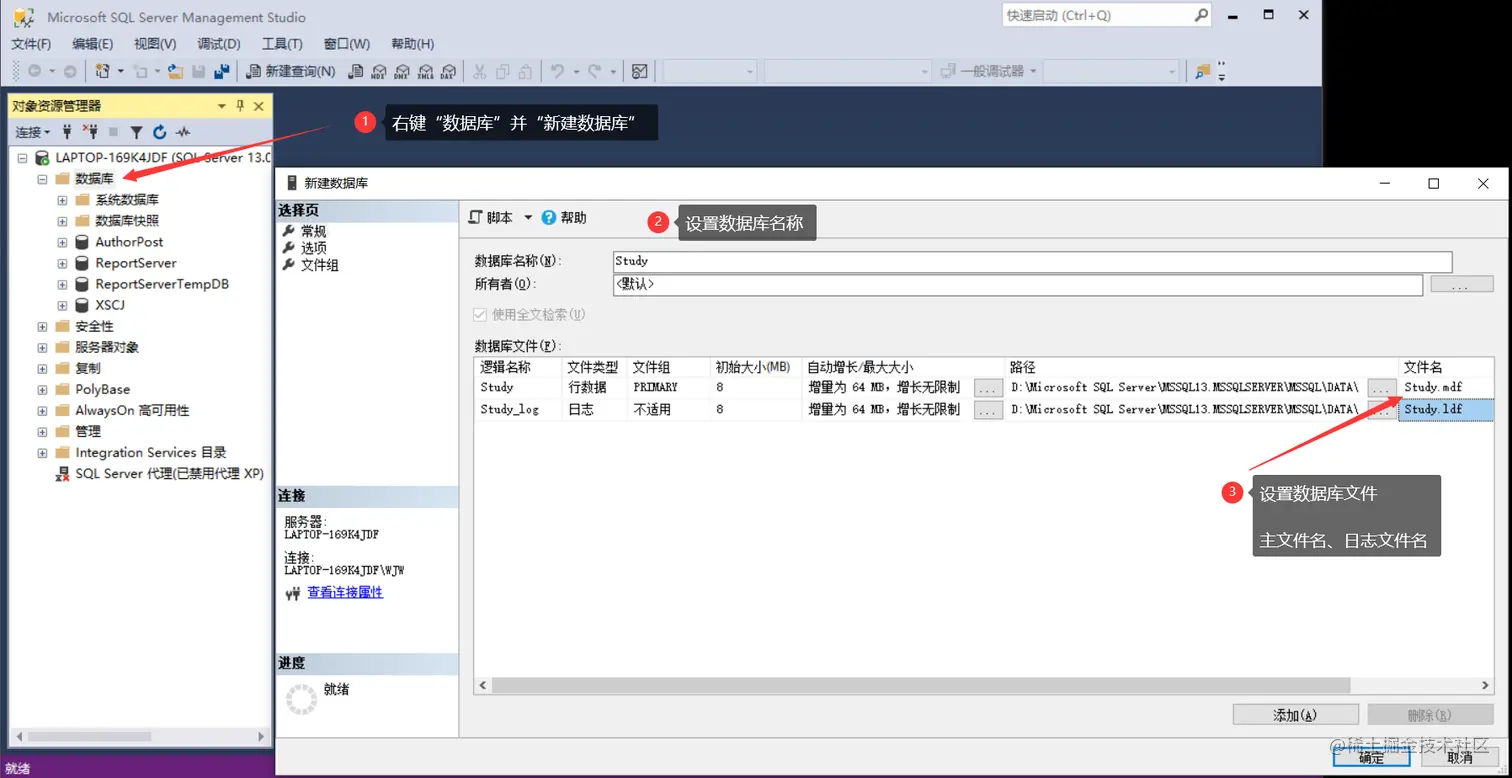Expand the 安全性 node
The width and height of the screenshot is (1512, 778).
click(42, 326)
